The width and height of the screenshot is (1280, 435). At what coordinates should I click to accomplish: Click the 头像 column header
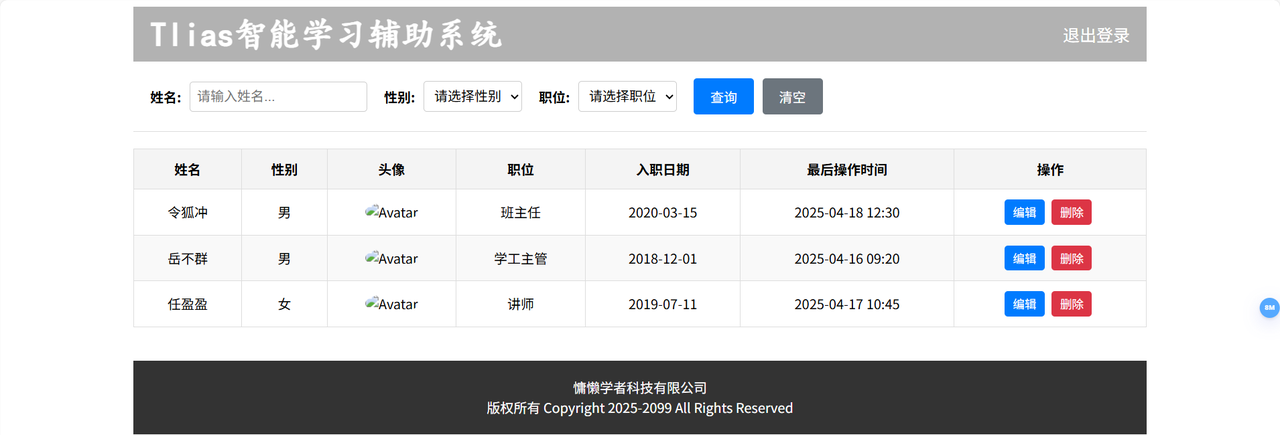coord(392,169)
